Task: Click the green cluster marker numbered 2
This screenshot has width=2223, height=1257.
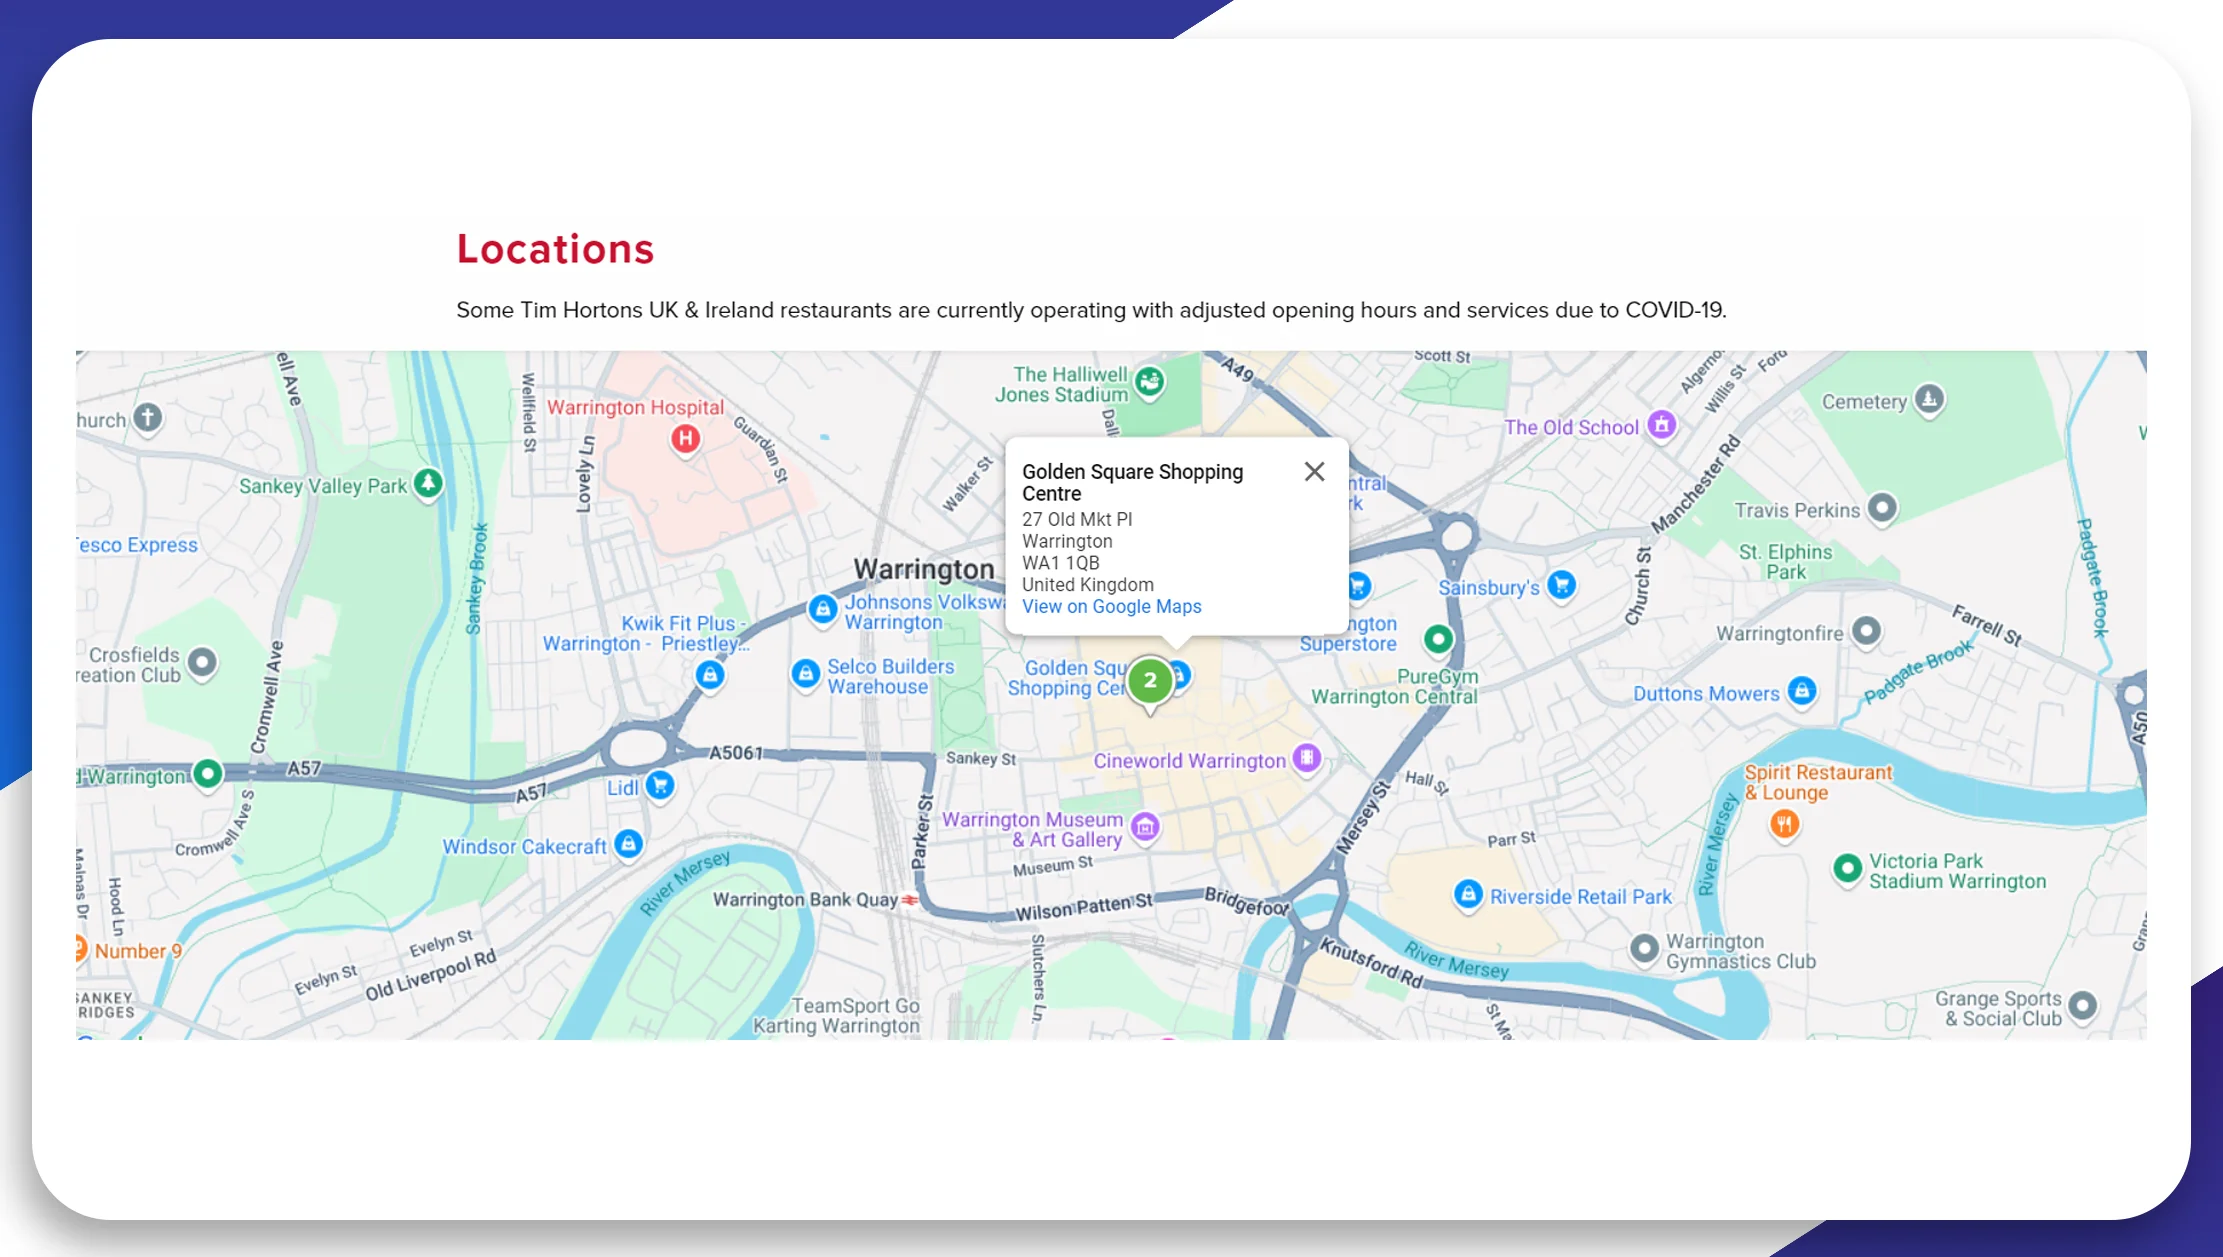Action: pos(1150,681)
